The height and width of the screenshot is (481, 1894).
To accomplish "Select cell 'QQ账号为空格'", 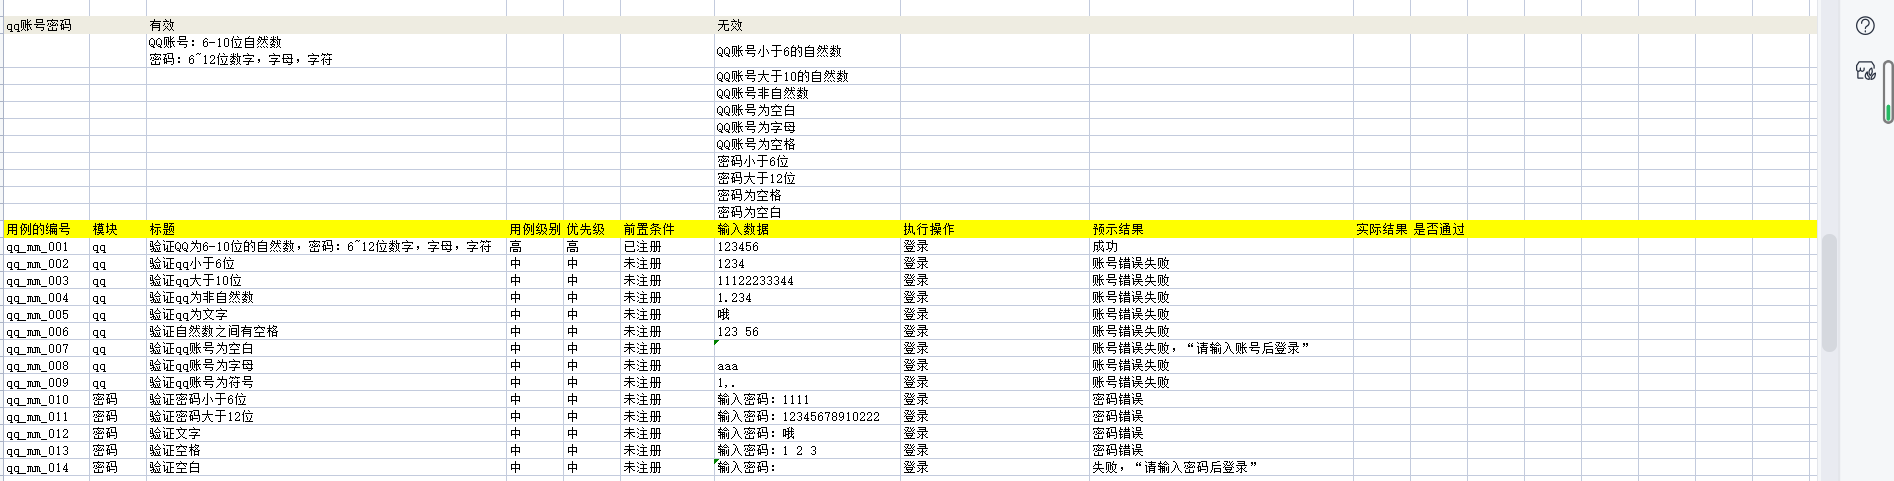I will pyautogui.click(x=807, y=144).
